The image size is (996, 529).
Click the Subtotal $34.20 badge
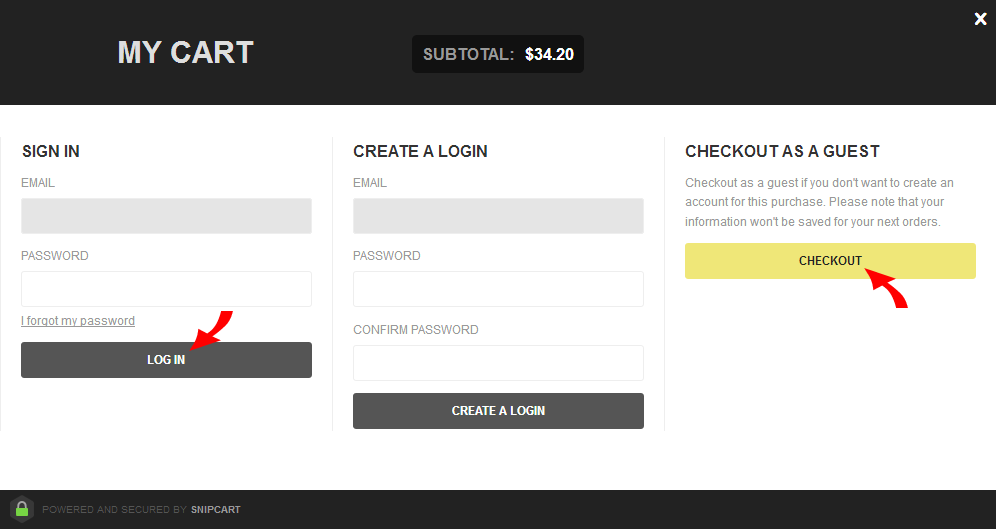pyautogui.click(x=498, y=54)
